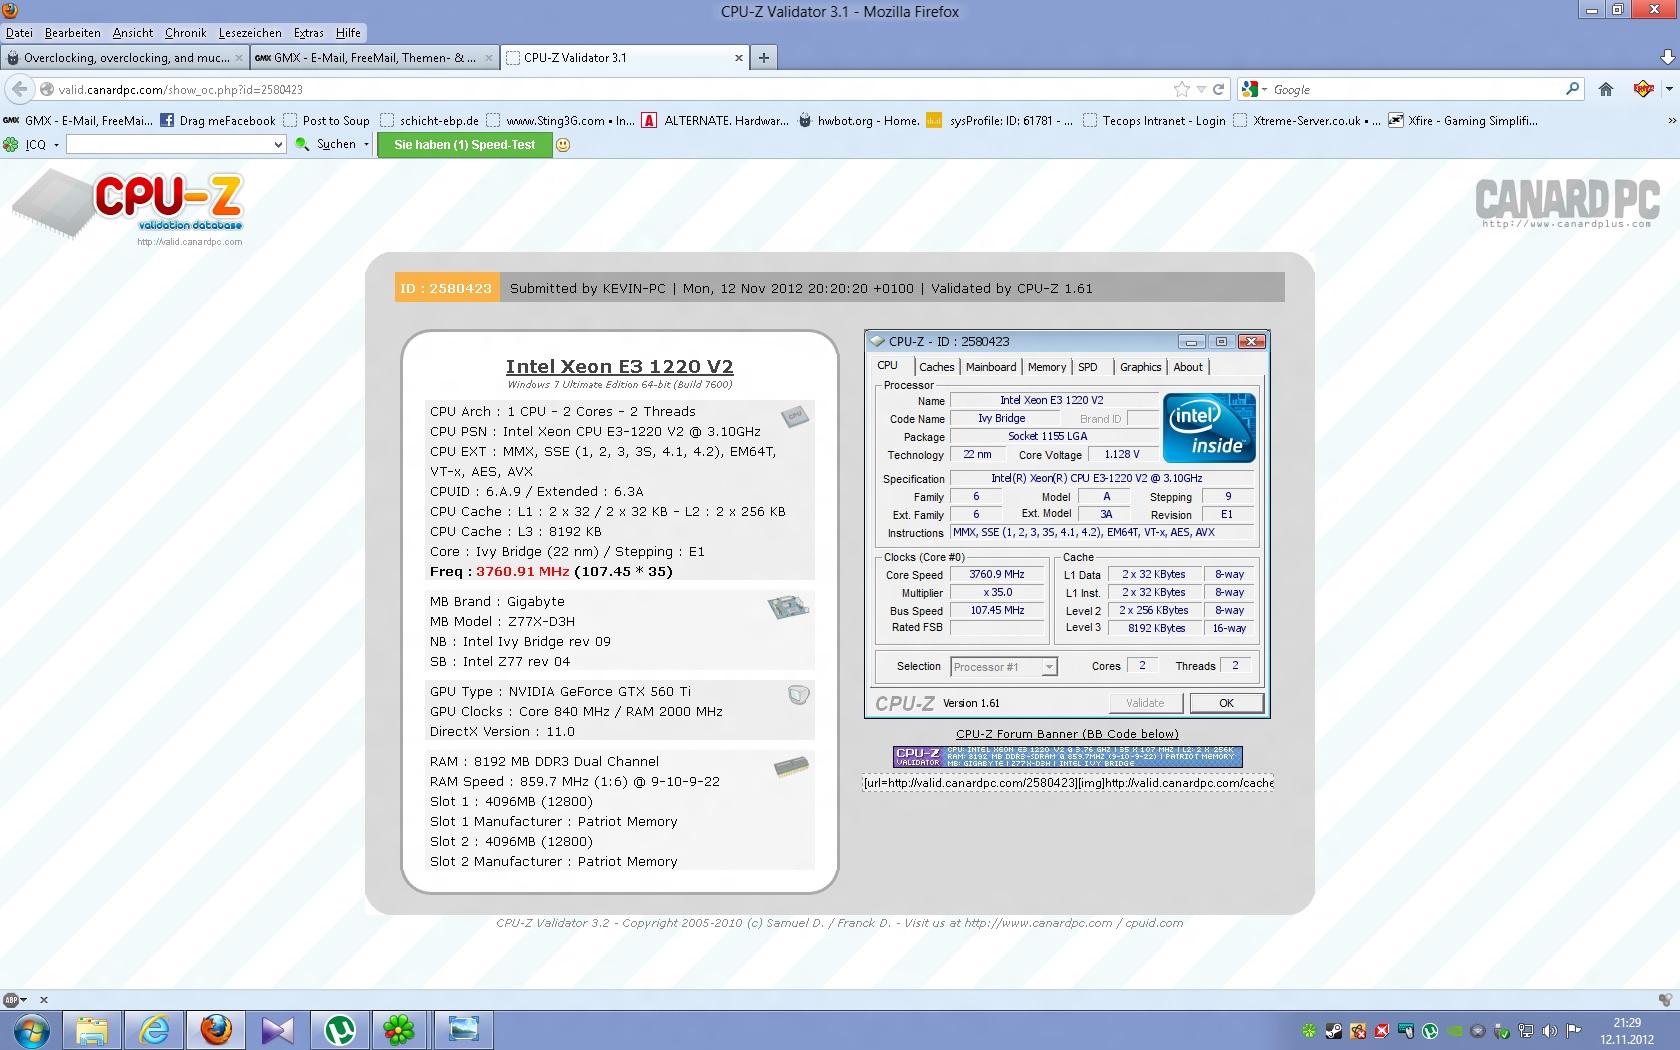1680x1050 pixels.
Task: Go back with the browser back arrow
Action: [x=19, y=89]
